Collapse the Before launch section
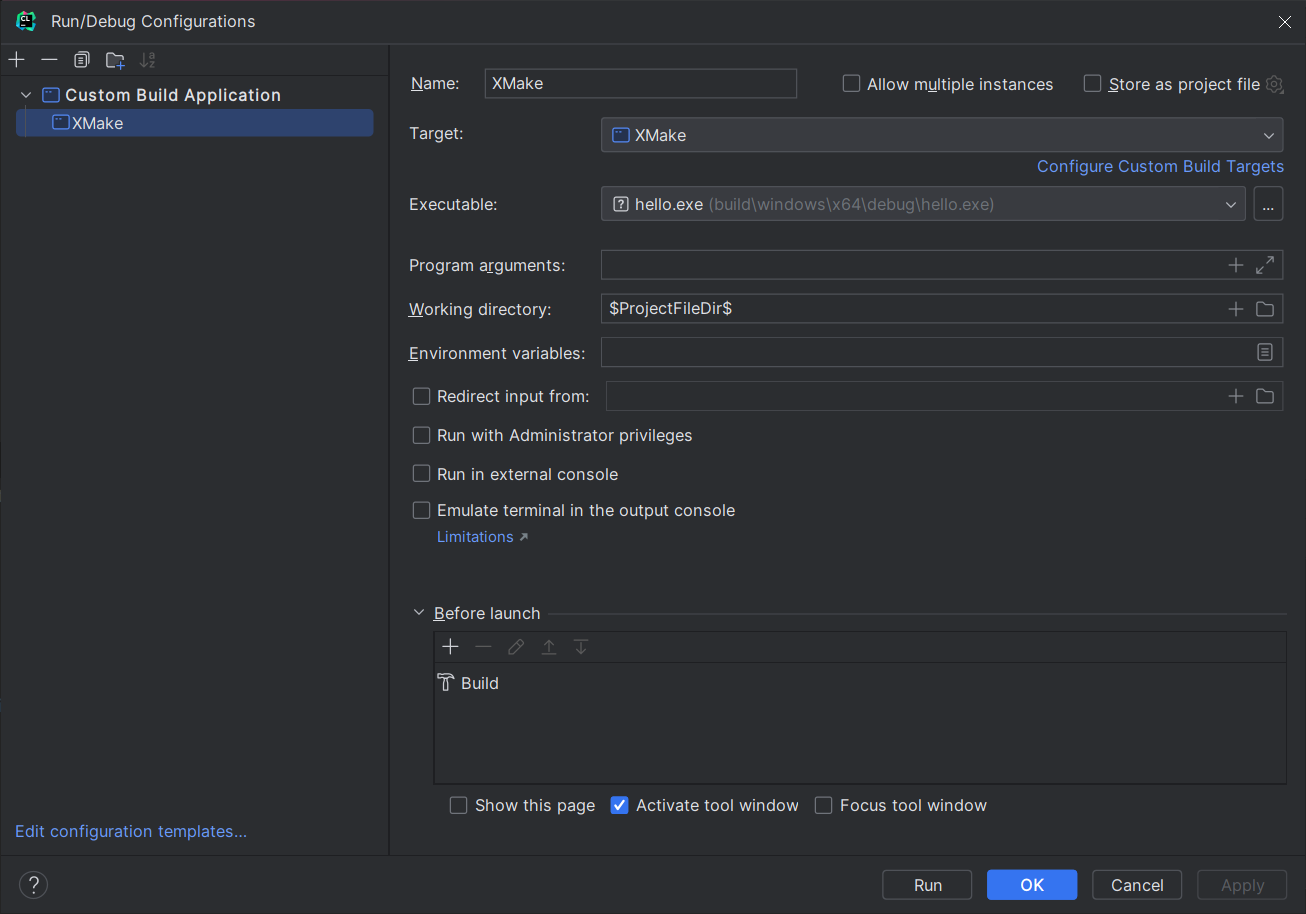Screen dimensions: 1306x914 pos(419,613)
